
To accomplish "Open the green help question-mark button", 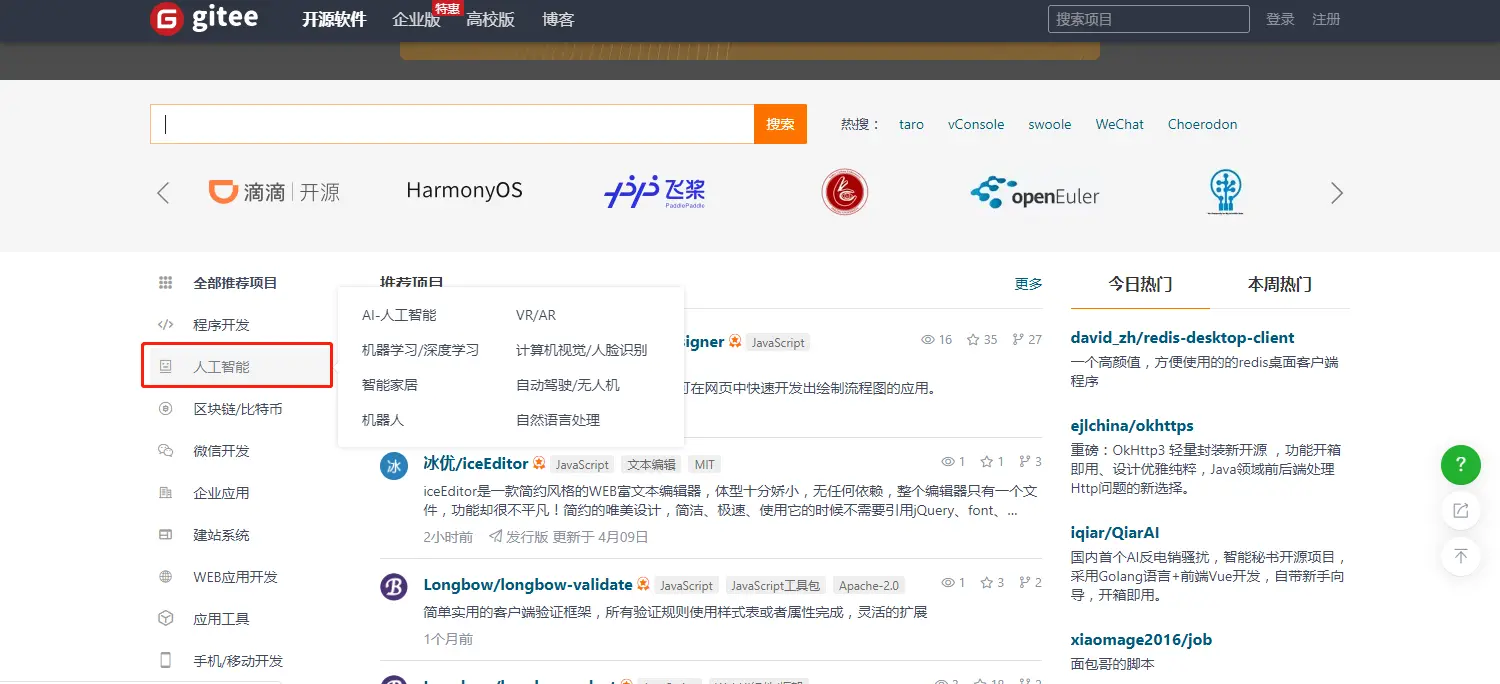I will (1460, 465).
